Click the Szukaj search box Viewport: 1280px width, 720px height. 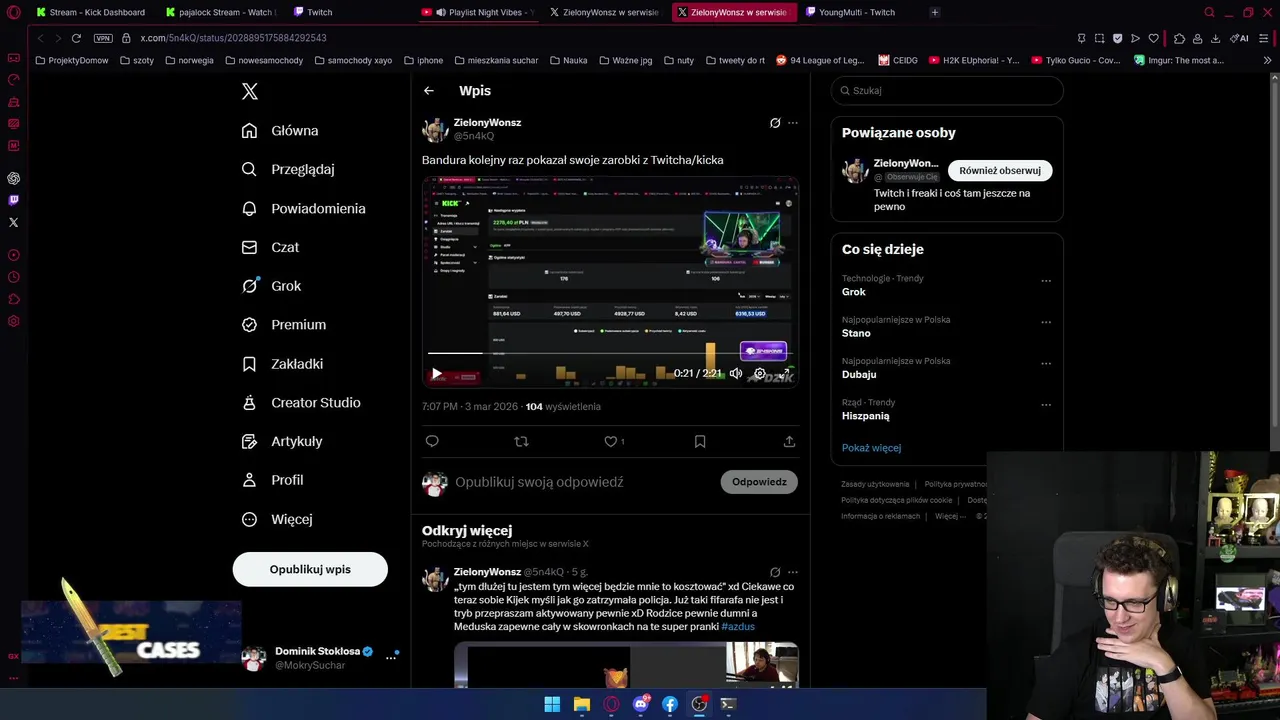(947, 90)
